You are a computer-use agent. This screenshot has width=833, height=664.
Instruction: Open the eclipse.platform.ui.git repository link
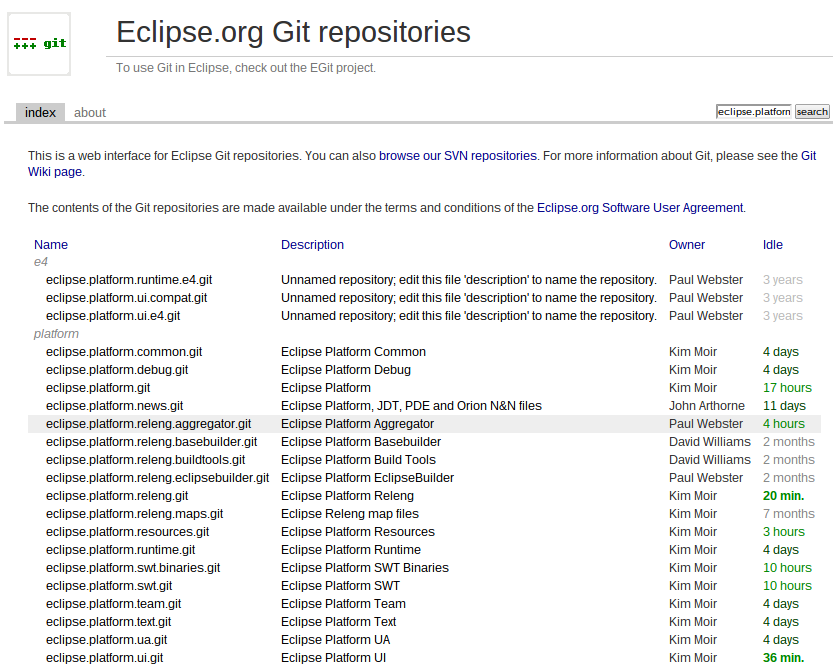point(105,658)
